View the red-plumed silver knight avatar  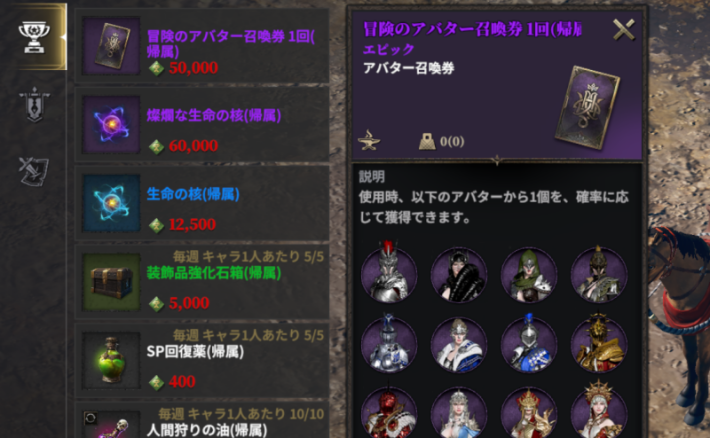[x=389, y=273]
